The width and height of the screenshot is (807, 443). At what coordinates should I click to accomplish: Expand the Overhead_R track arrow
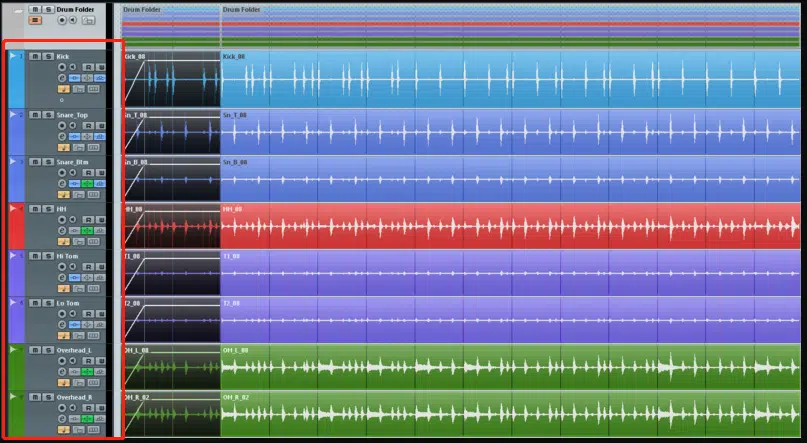[13, 397]
